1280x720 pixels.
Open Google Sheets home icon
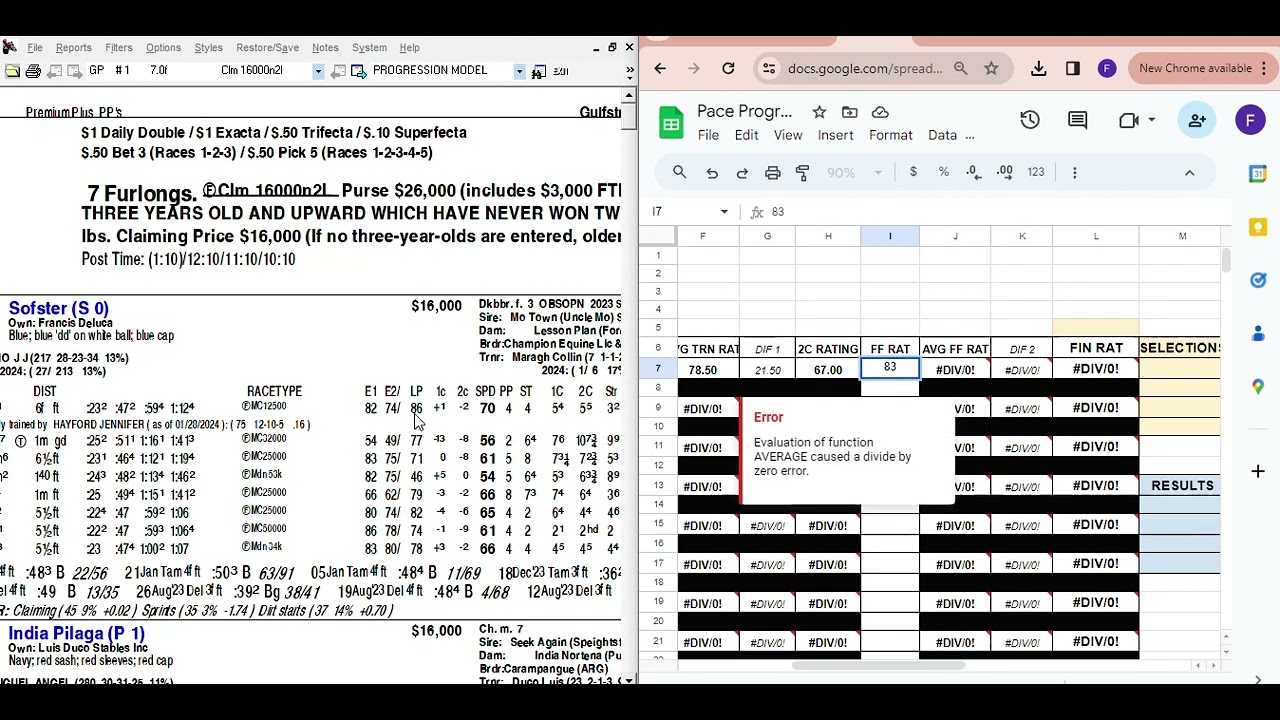(x=671, y=123)
